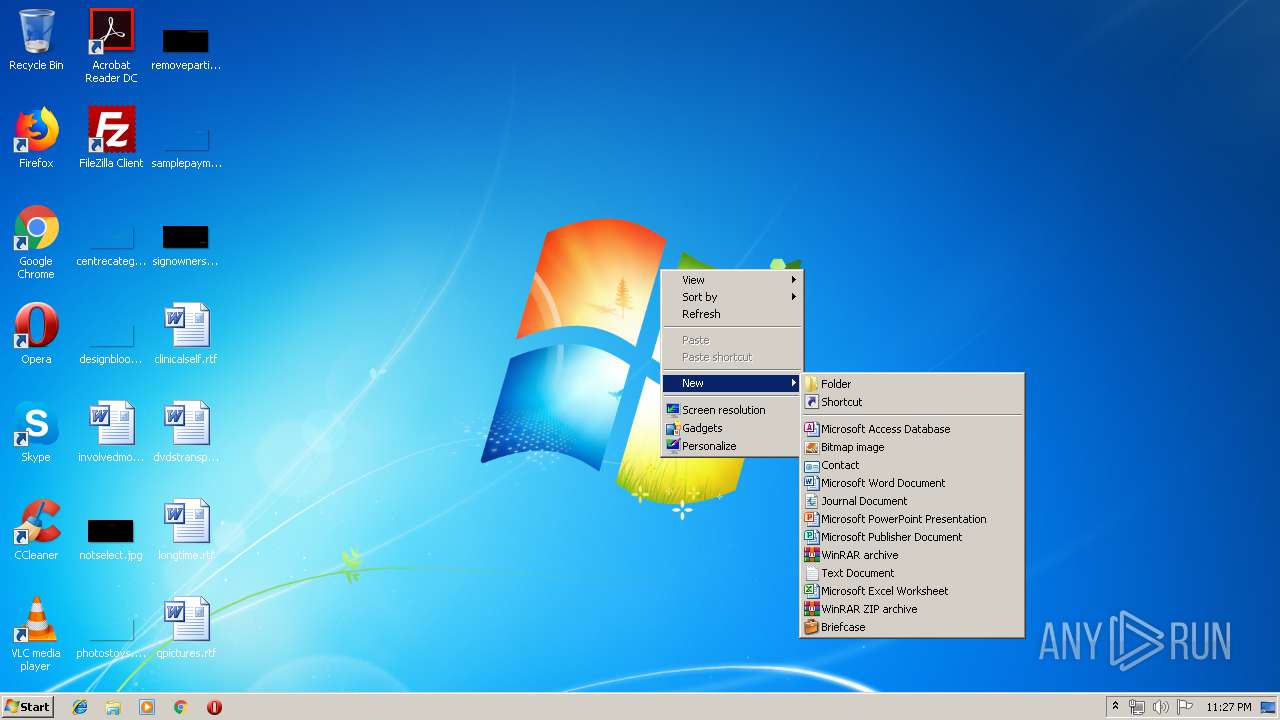Select the involvedmo... Word document icon
This screenshot has width=1280, height=720.
(x=111, y=432)
